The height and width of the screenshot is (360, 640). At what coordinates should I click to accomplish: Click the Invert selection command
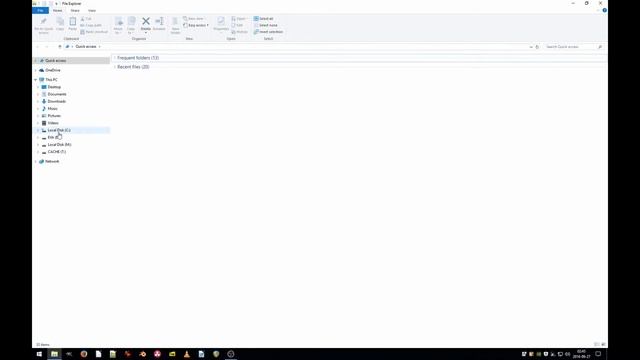268,32
